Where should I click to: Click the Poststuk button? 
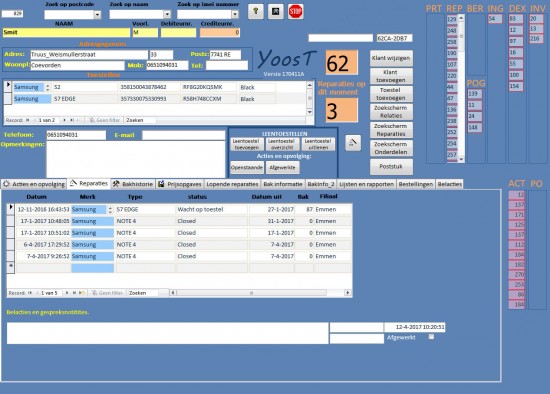(391, 166)
